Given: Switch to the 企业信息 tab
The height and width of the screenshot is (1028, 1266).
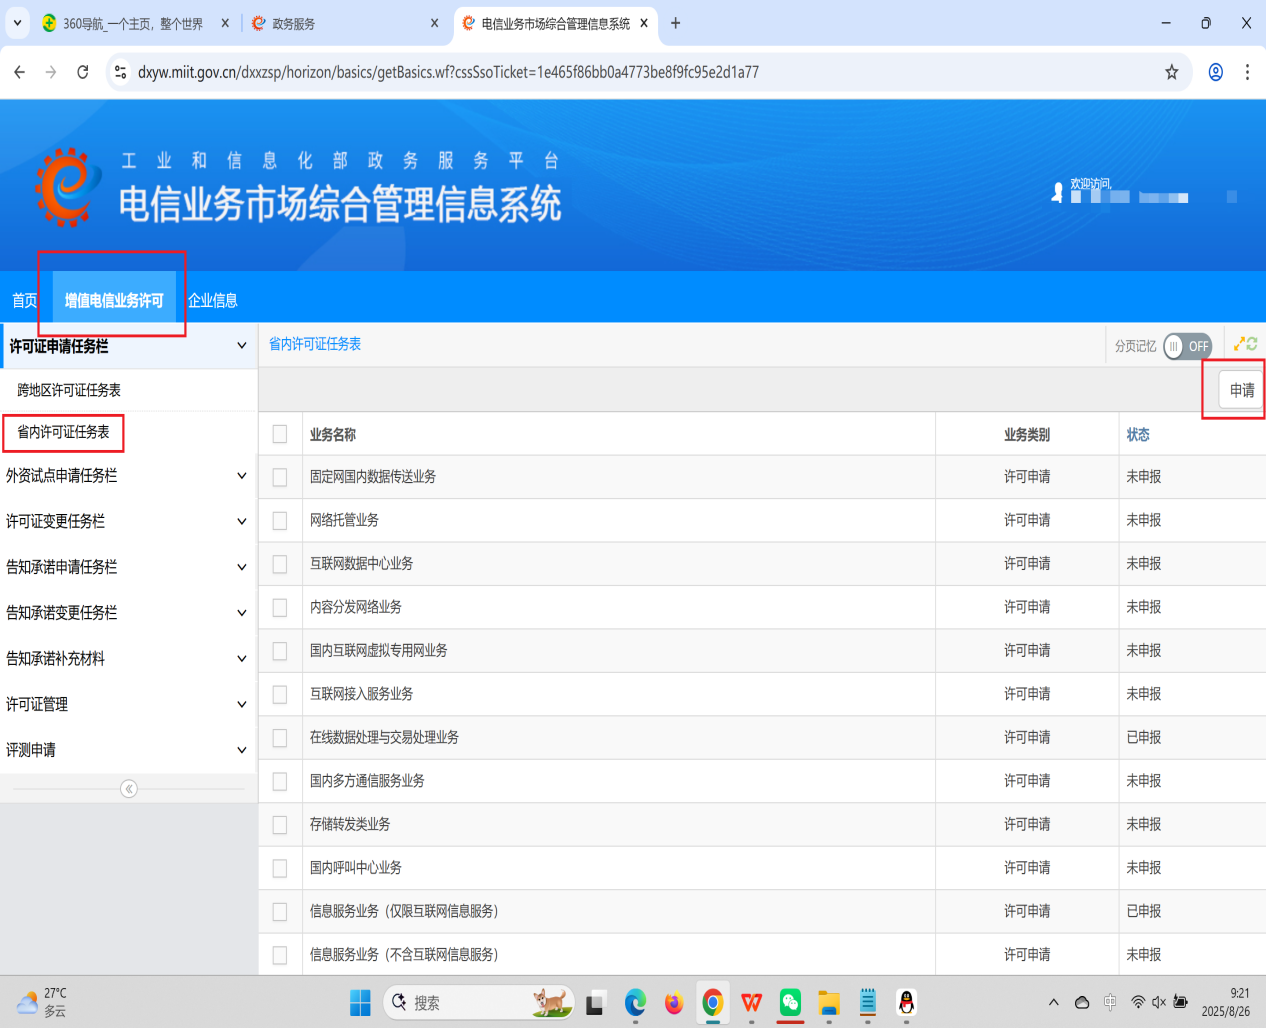Looking at the screenshot, I should [213, 300].
